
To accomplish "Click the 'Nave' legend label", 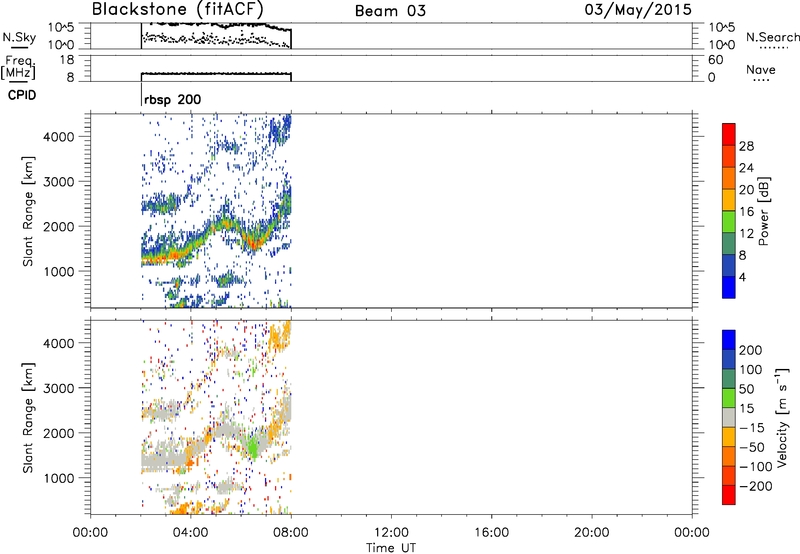I will (x=761, y=69).
